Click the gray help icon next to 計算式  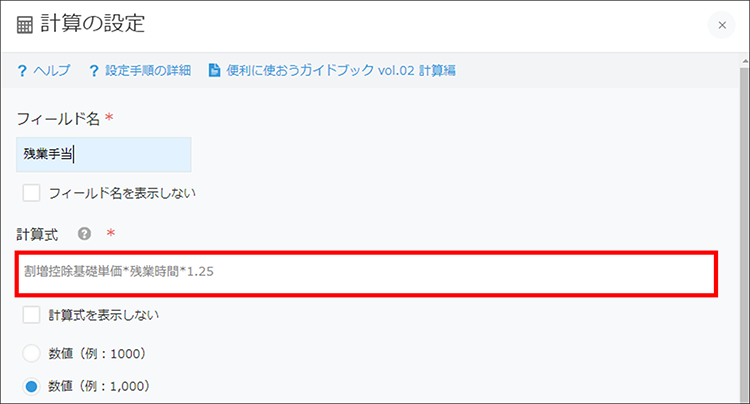tap(84, 234)
